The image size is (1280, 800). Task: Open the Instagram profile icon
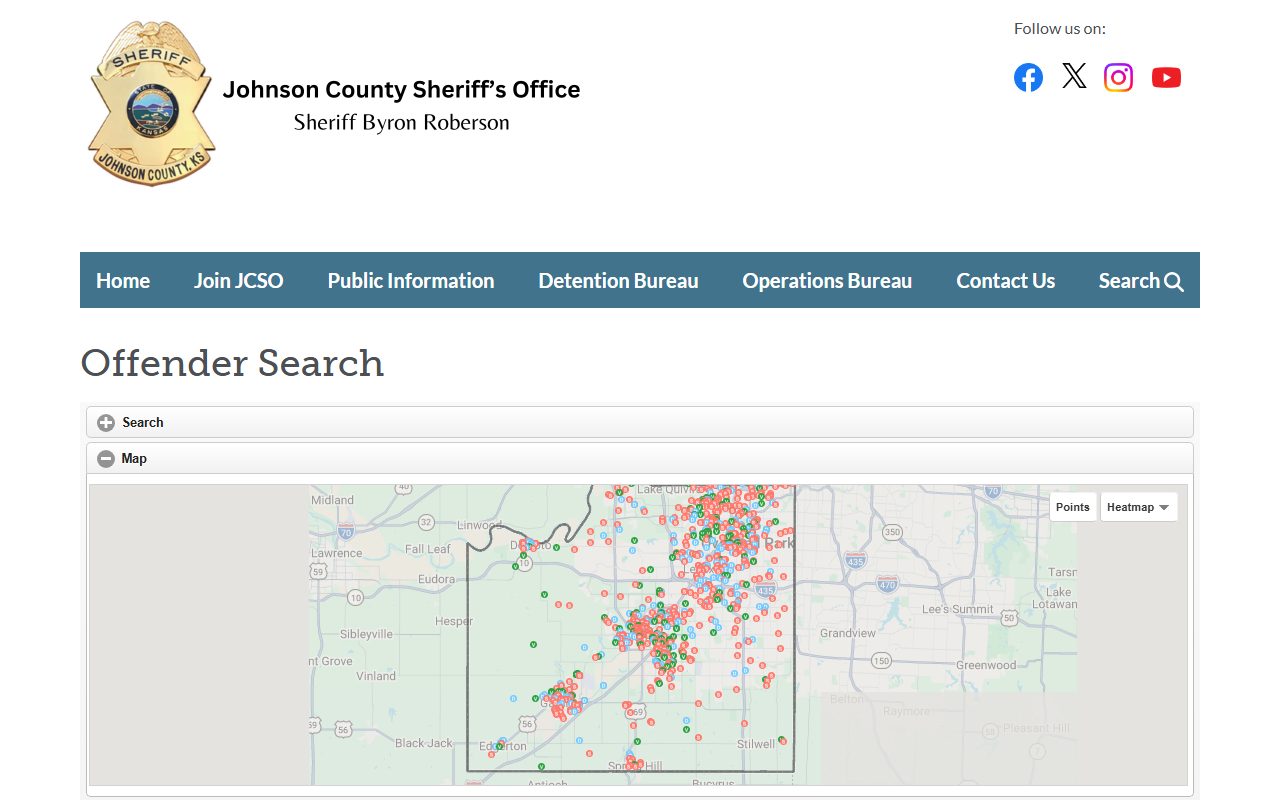[1118, 77]
